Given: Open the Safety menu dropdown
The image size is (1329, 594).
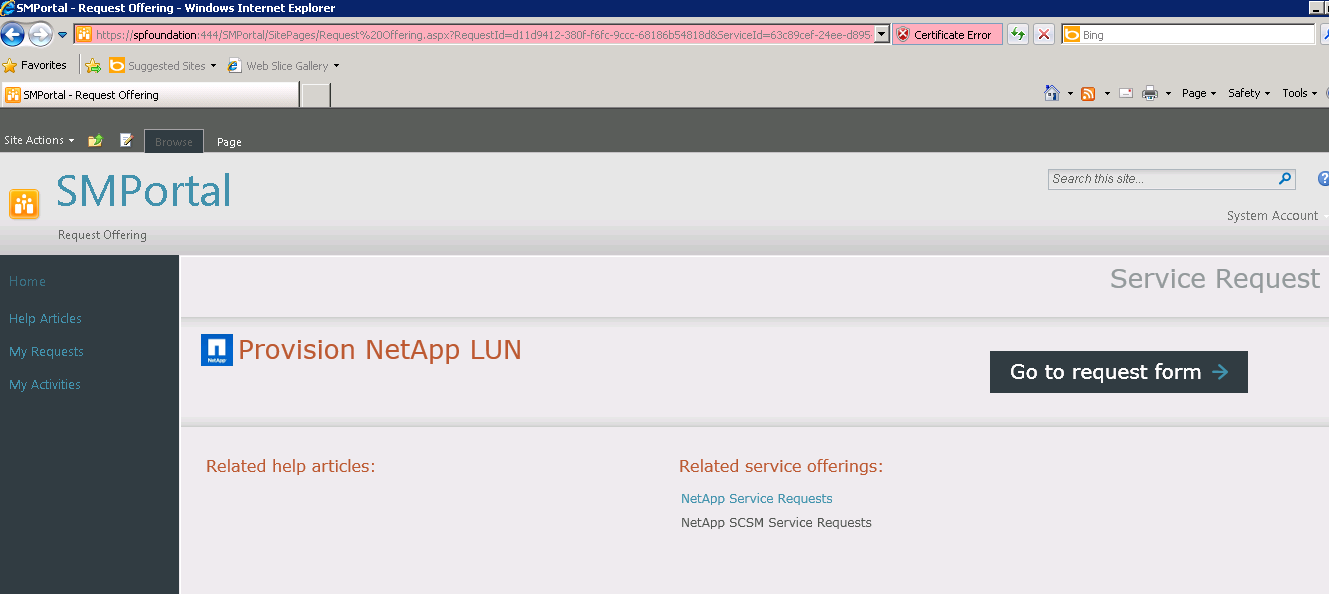Looking at the screenshot, I should point(1249,93).
